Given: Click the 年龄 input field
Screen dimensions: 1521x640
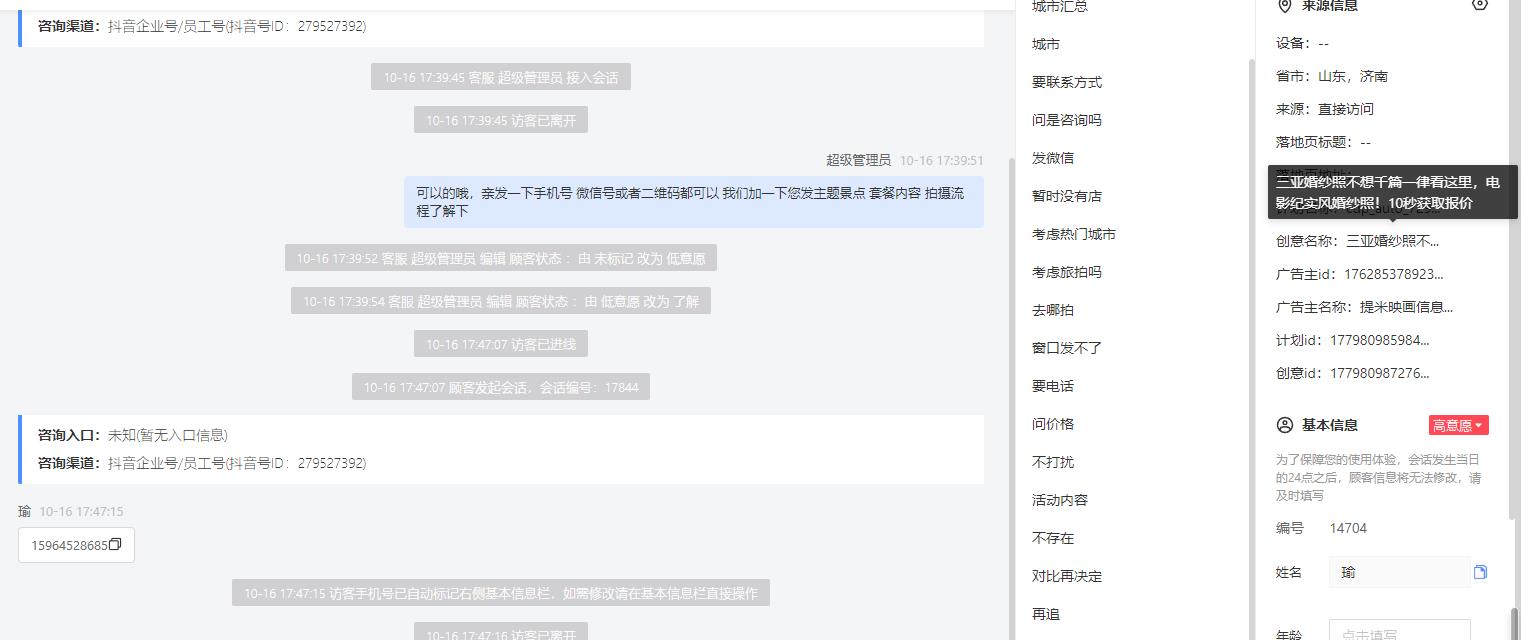Looking at the screenshot, I should click(x=1400, y=631).
